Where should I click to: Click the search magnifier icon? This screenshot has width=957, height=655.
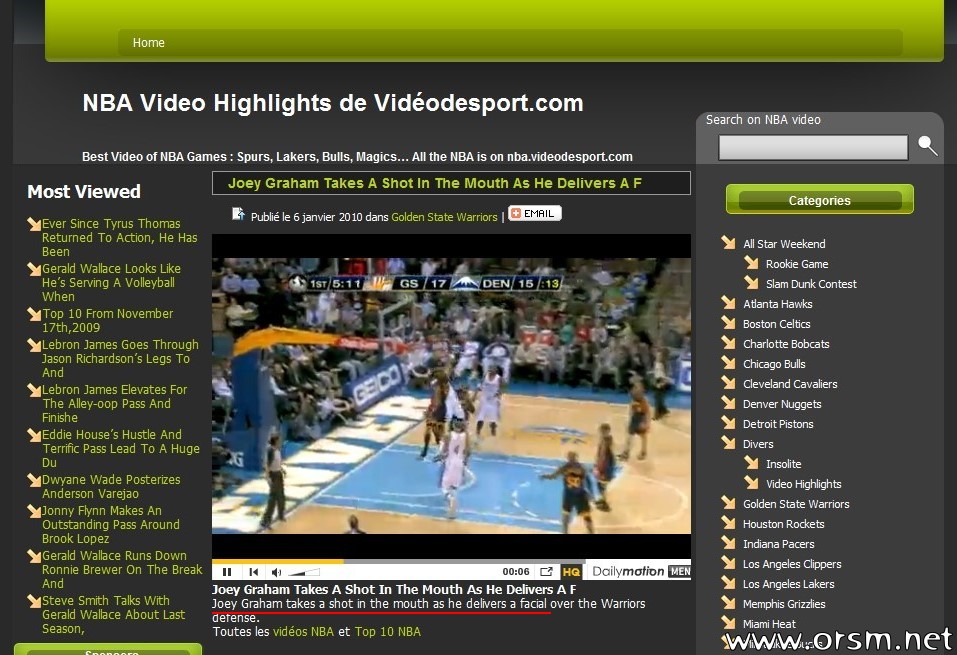[x=928, y=145]
